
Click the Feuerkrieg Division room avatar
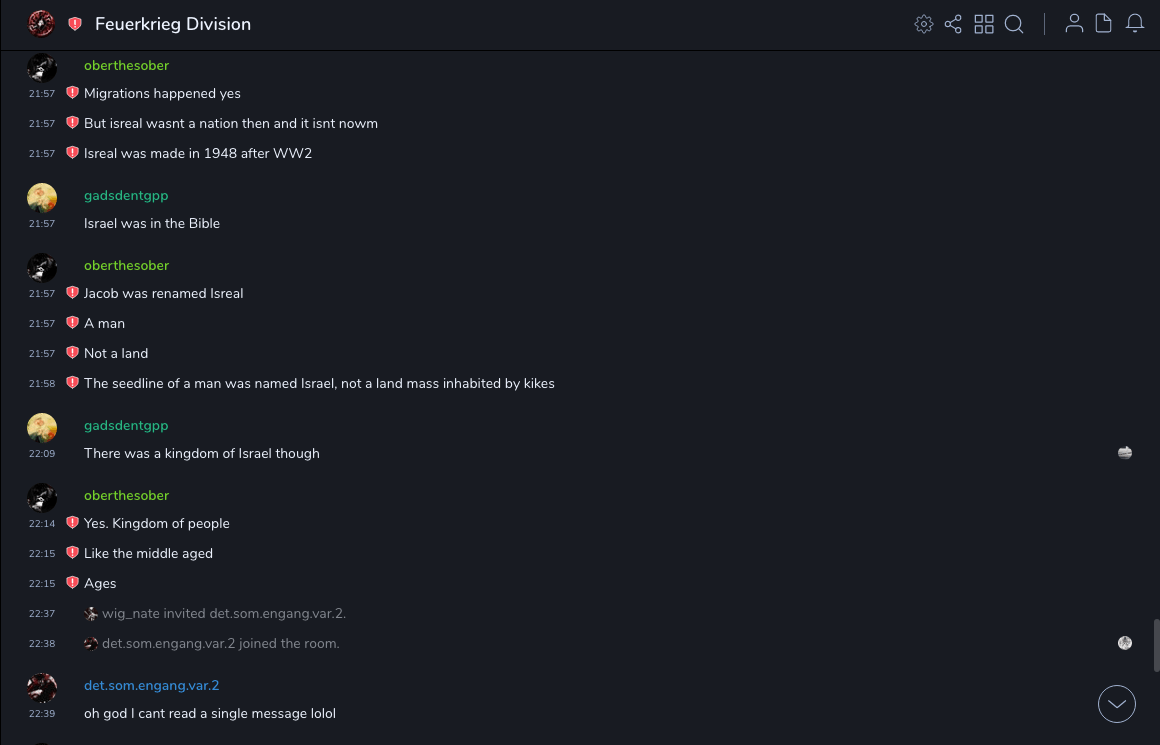pos(41,23)
